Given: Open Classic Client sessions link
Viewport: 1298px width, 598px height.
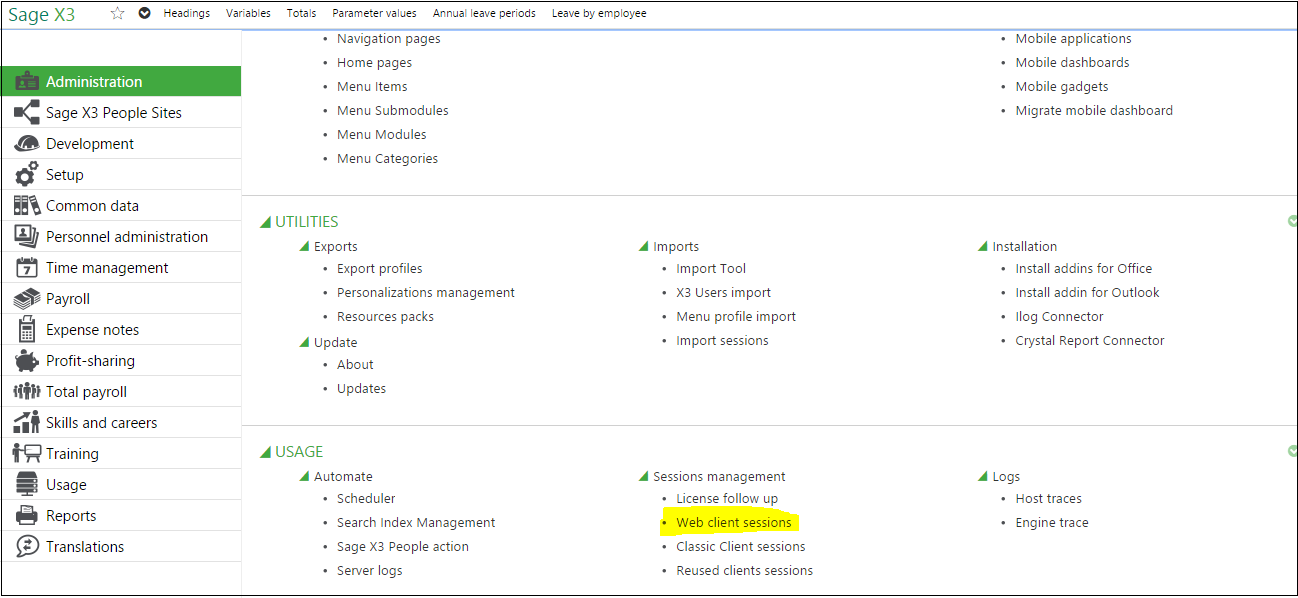Looking at the screenshot, I should pos(741,546).
